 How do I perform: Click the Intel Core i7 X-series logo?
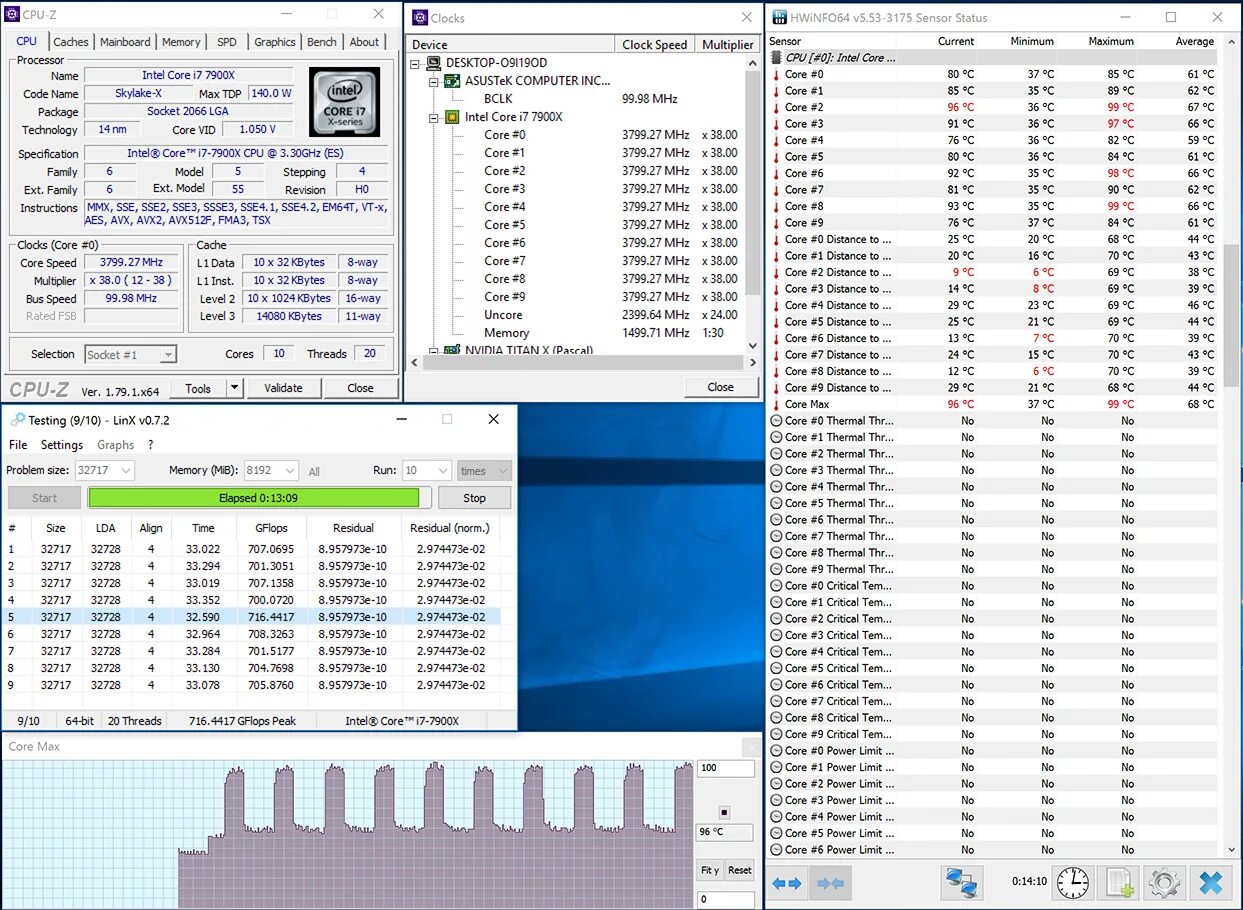tap(344, 102)
